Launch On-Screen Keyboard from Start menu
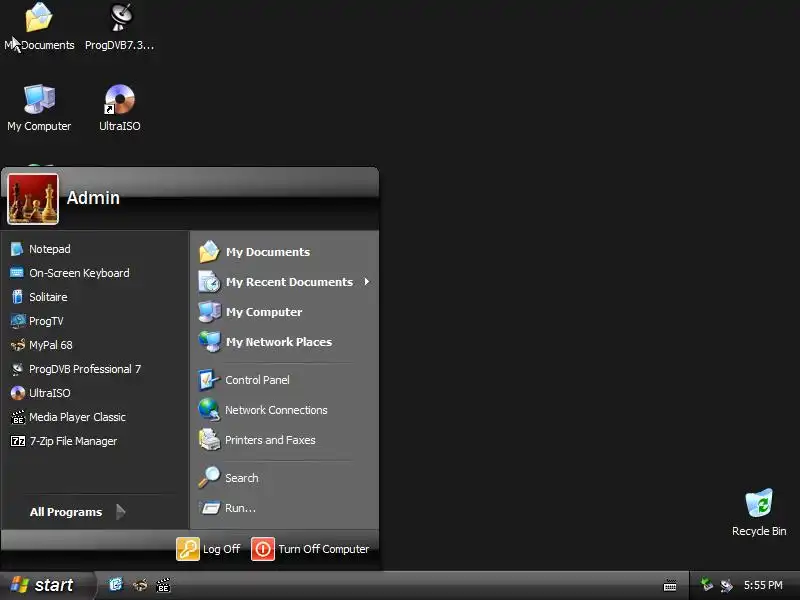 coord(95,273)
